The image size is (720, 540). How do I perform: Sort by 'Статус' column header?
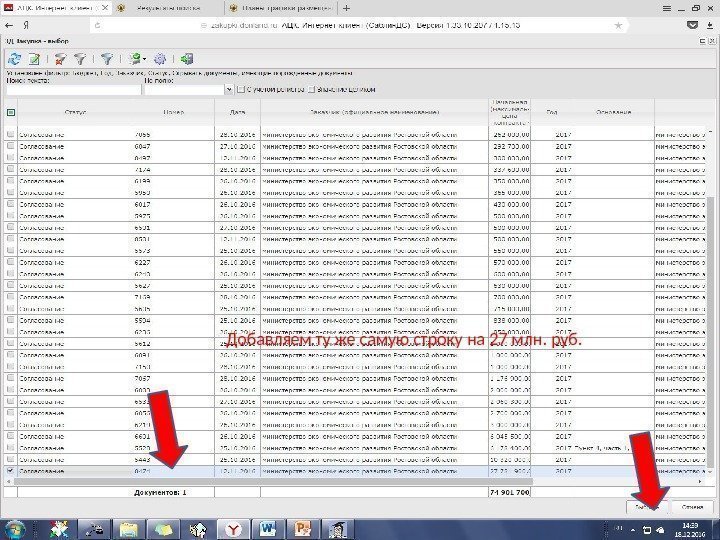pos(75,112)
